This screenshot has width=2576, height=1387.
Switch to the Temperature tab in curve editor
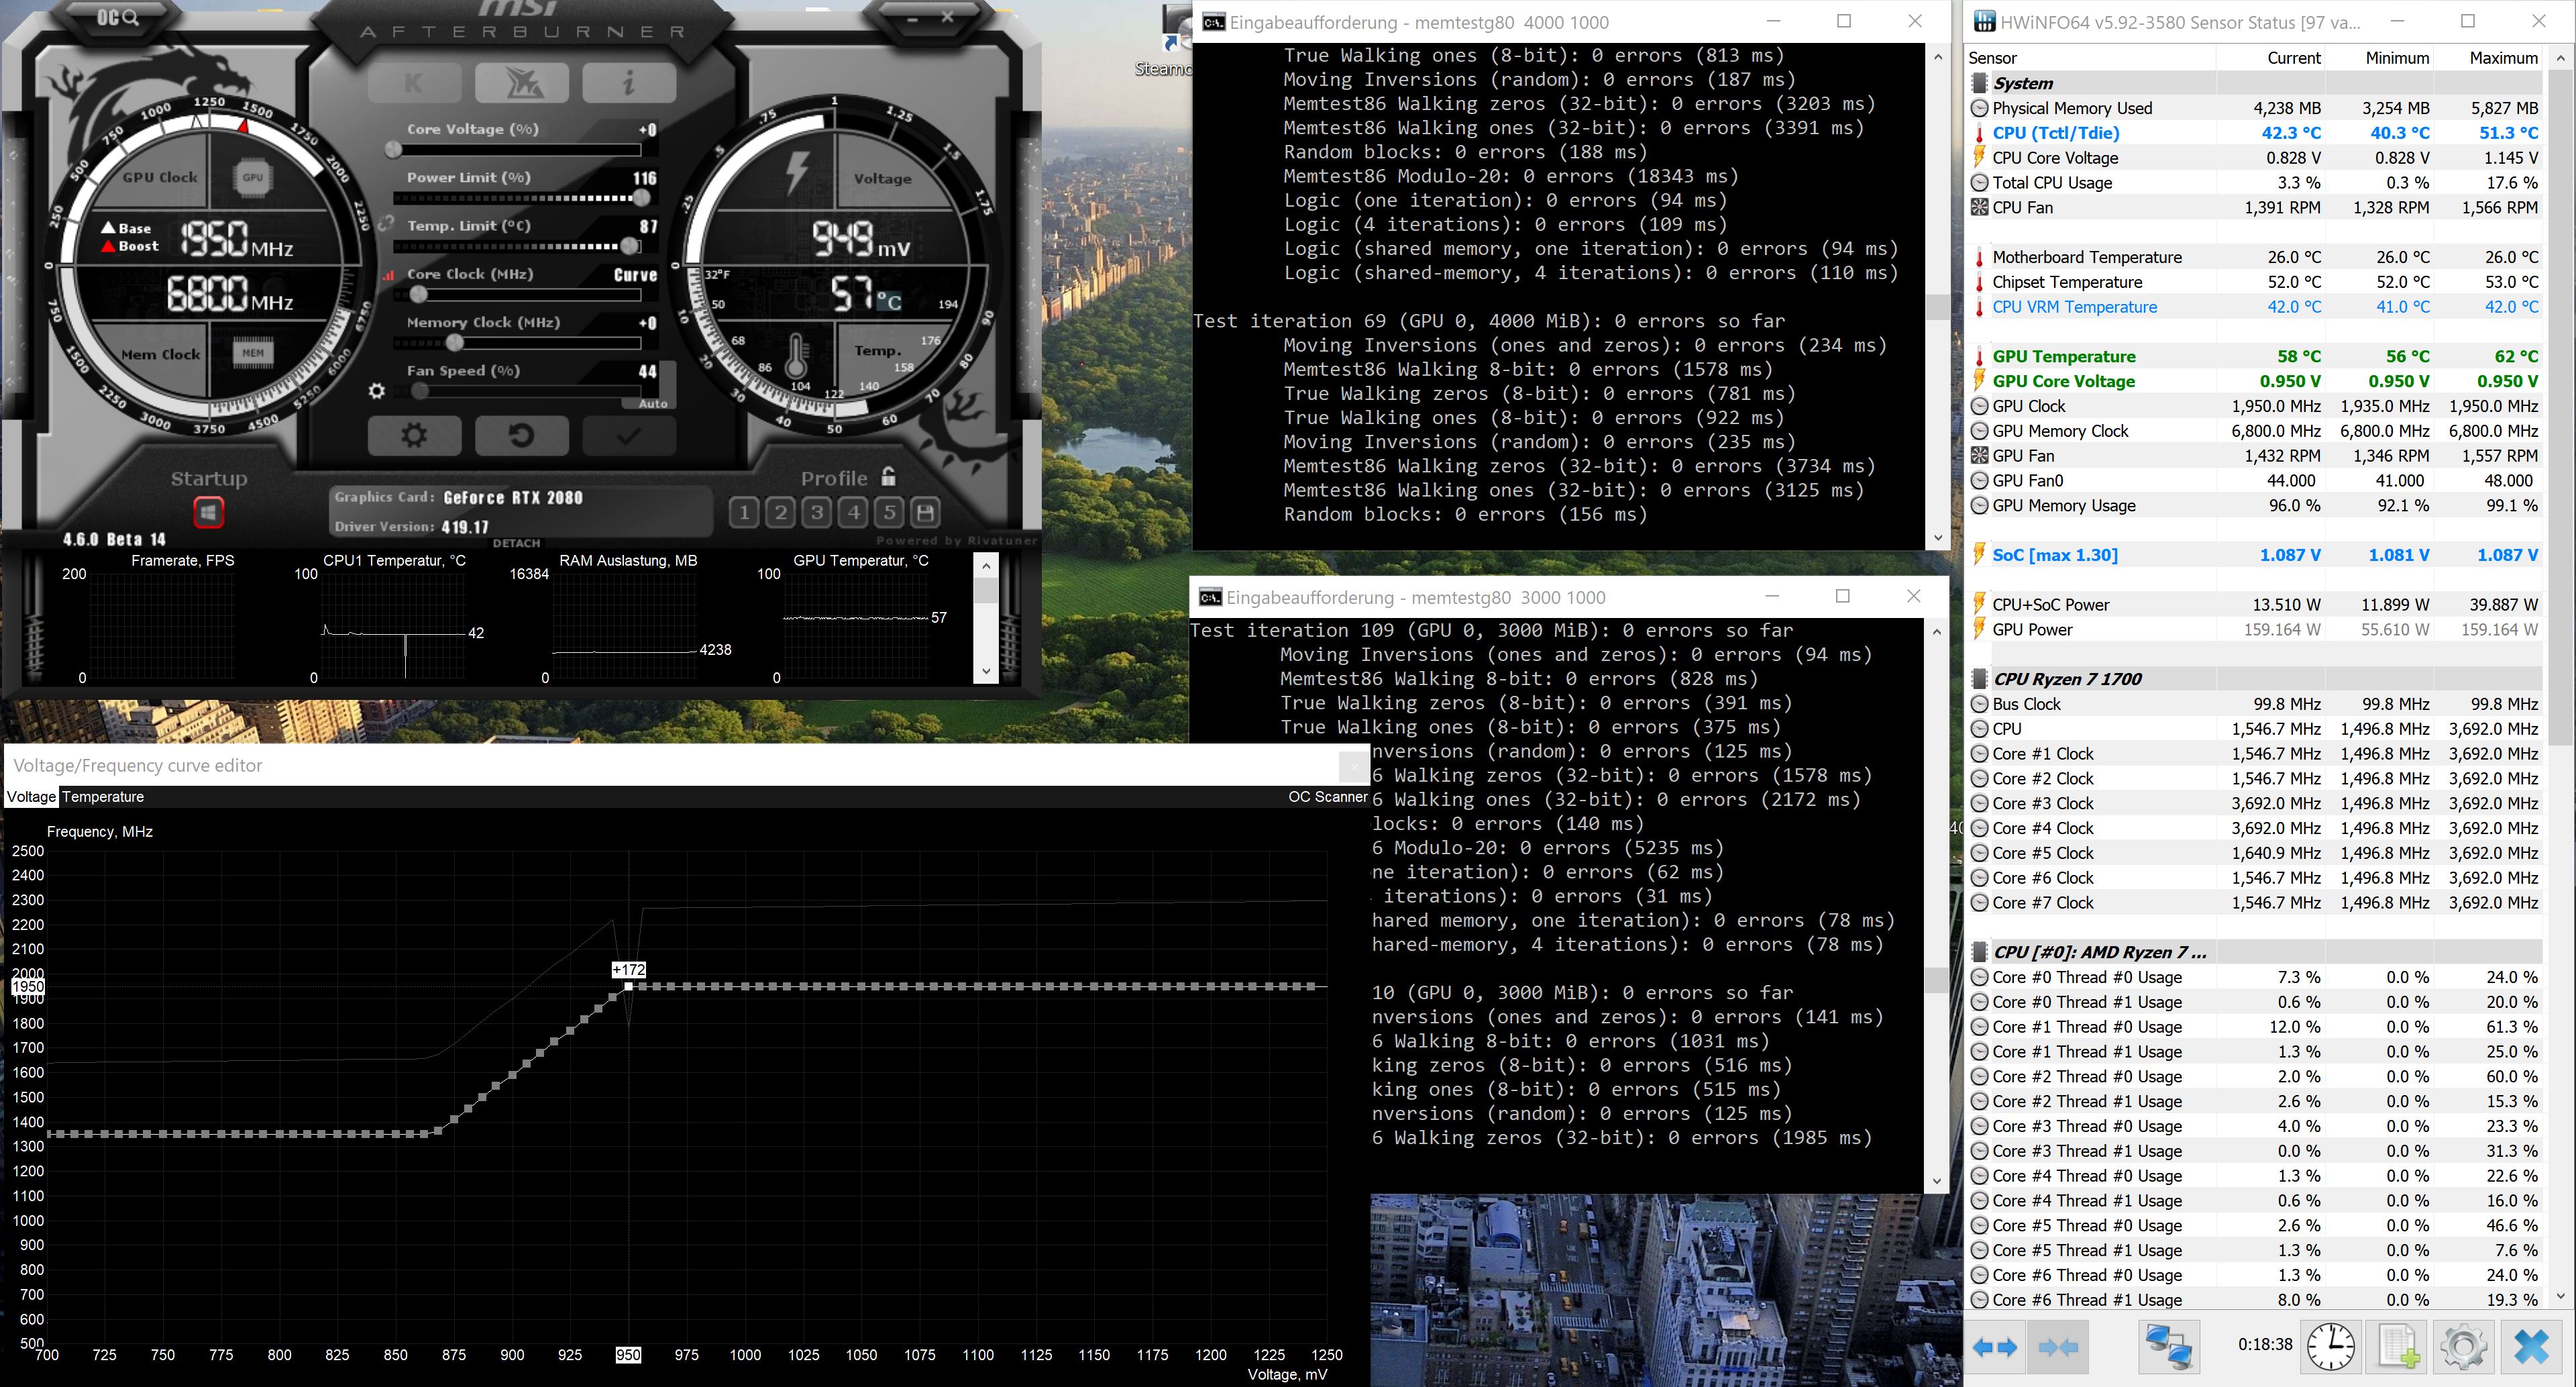pos(103,797)
